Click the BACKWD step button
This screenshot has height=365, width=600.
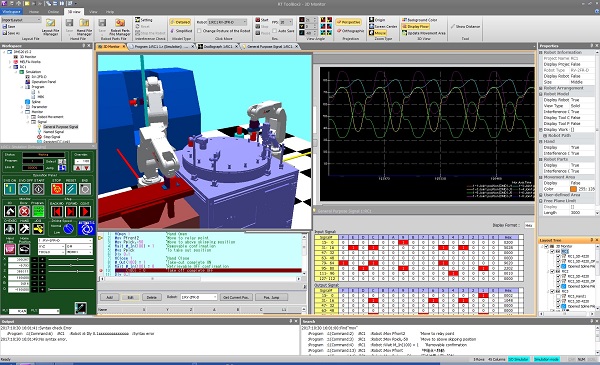tap(57, 211)
